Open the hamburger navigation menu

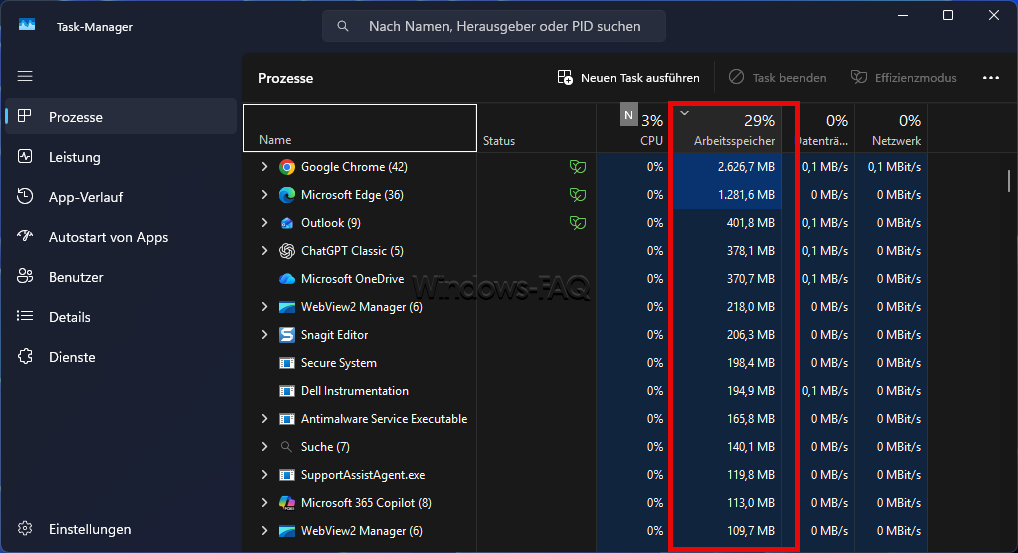point(25,77)
